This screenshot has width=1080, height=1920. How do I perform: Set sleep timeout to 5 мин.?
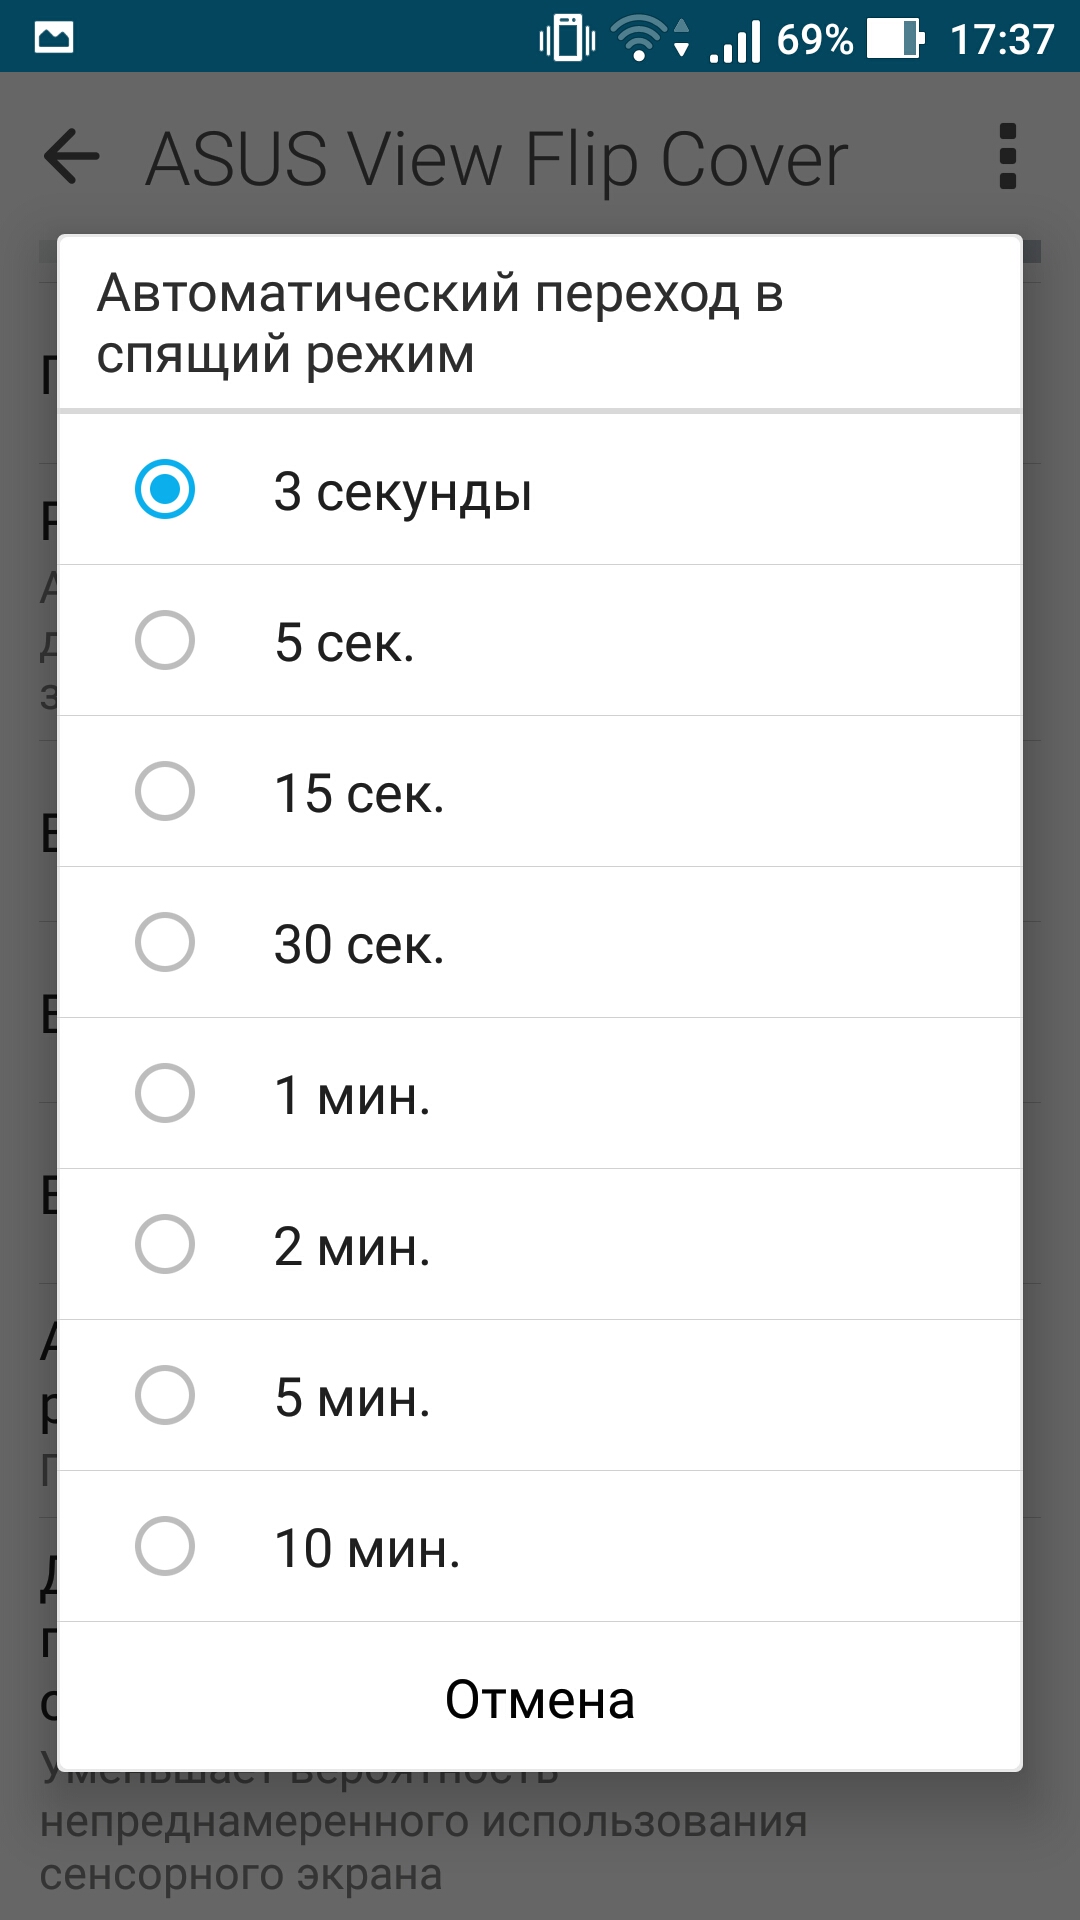[540, 1395]
